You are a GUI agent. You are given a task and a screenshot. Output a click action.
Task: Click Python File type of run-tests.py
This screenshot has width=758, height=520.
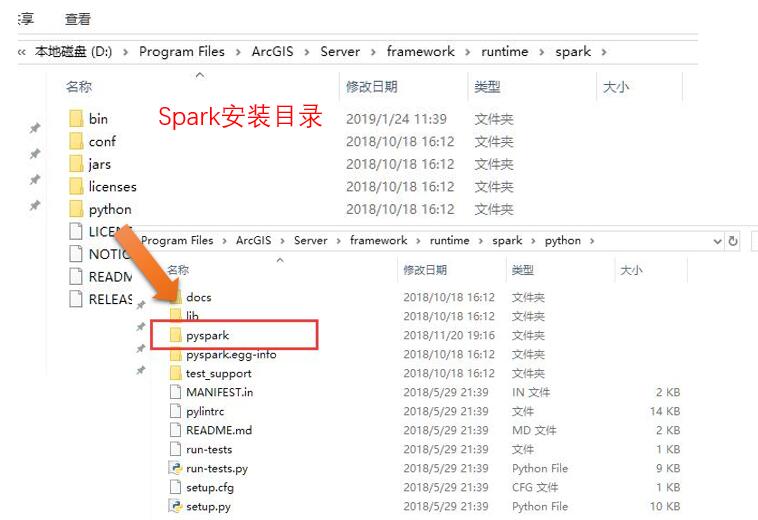coord(540,468)
